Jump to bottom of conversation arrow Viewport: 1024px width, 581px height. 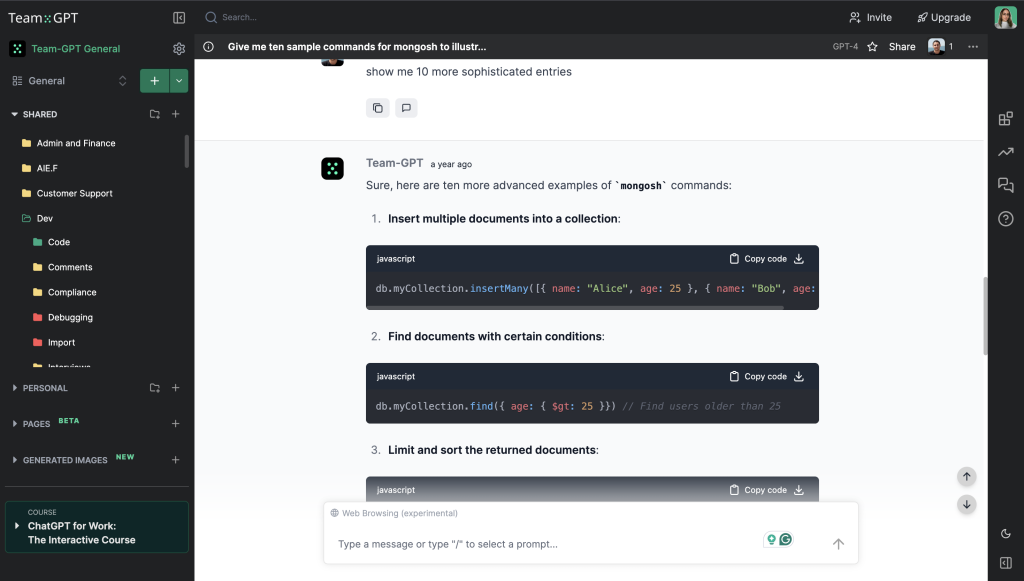(967, 504)
